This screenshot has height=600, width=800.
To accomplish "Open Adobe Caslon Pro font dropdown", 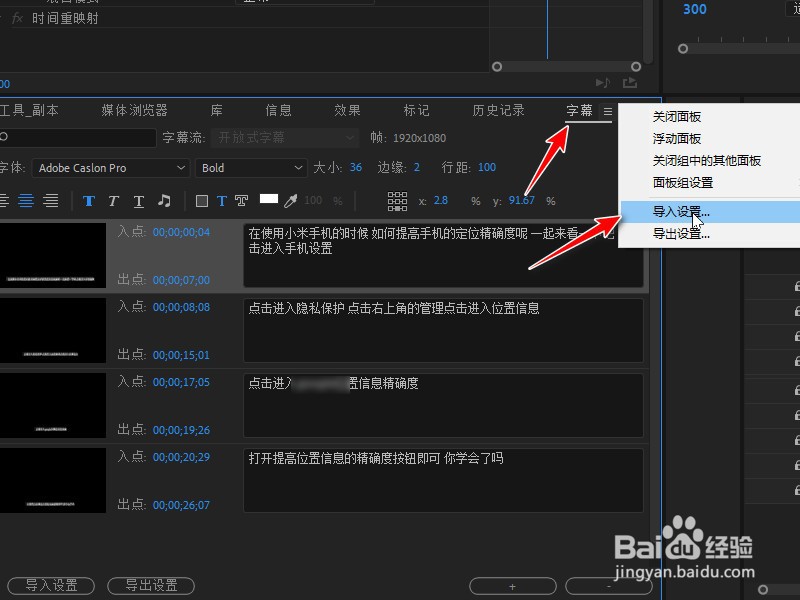I will coord(111,168).
